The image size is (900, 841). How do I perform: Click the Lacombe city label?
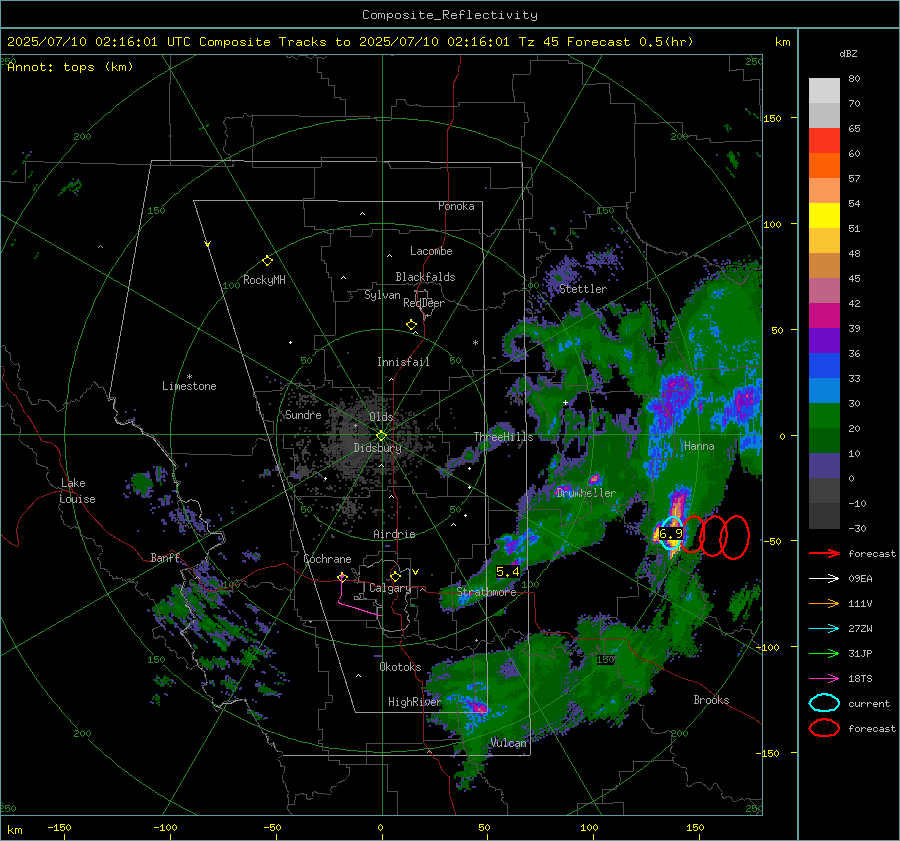[431, 251]
